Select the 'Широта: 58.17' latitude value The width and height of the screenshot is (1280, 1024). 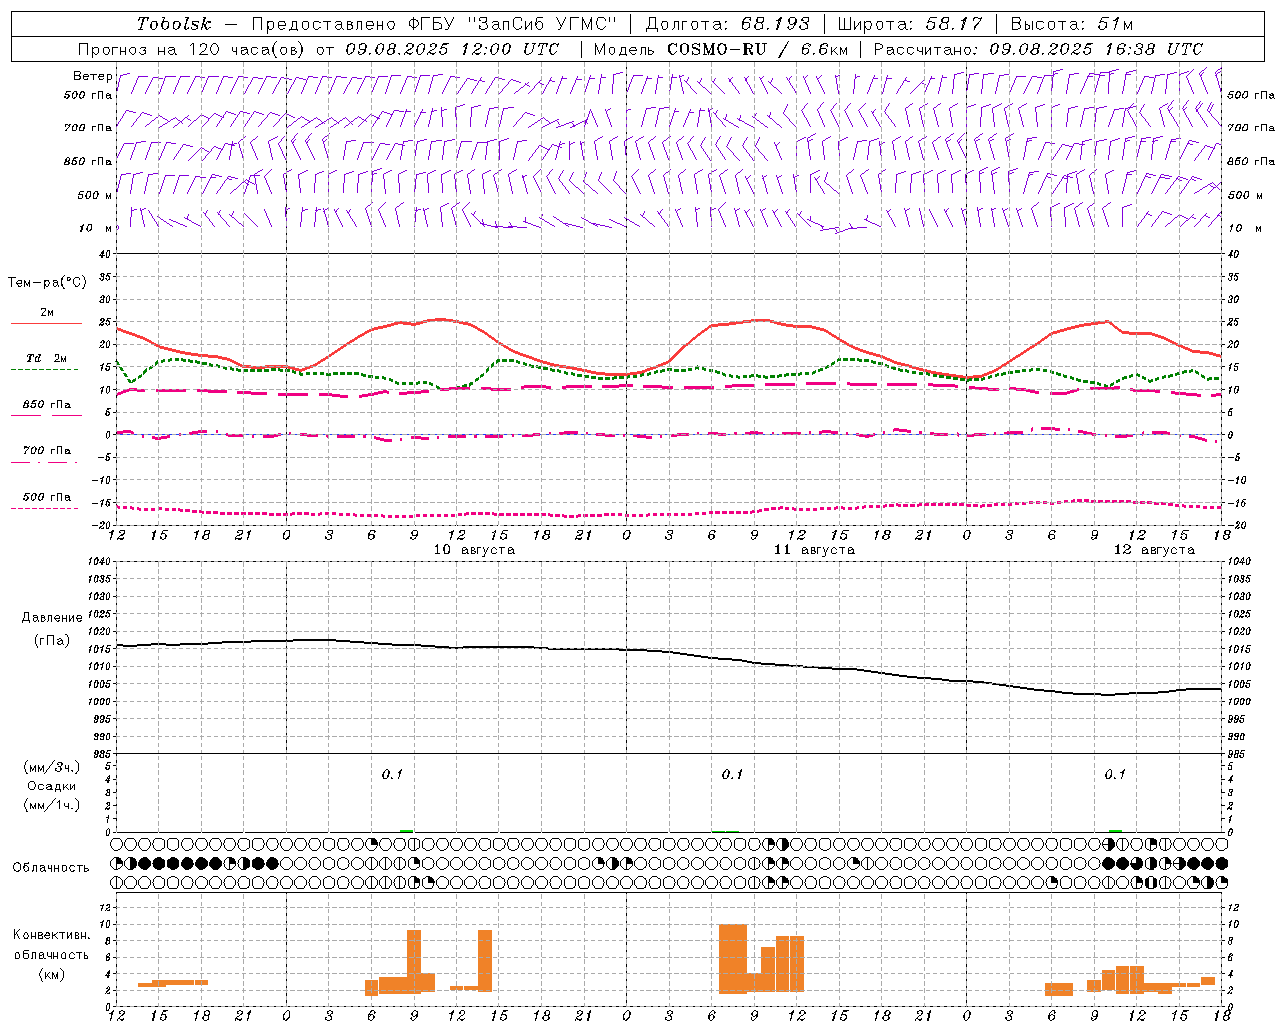click(910, 24)
